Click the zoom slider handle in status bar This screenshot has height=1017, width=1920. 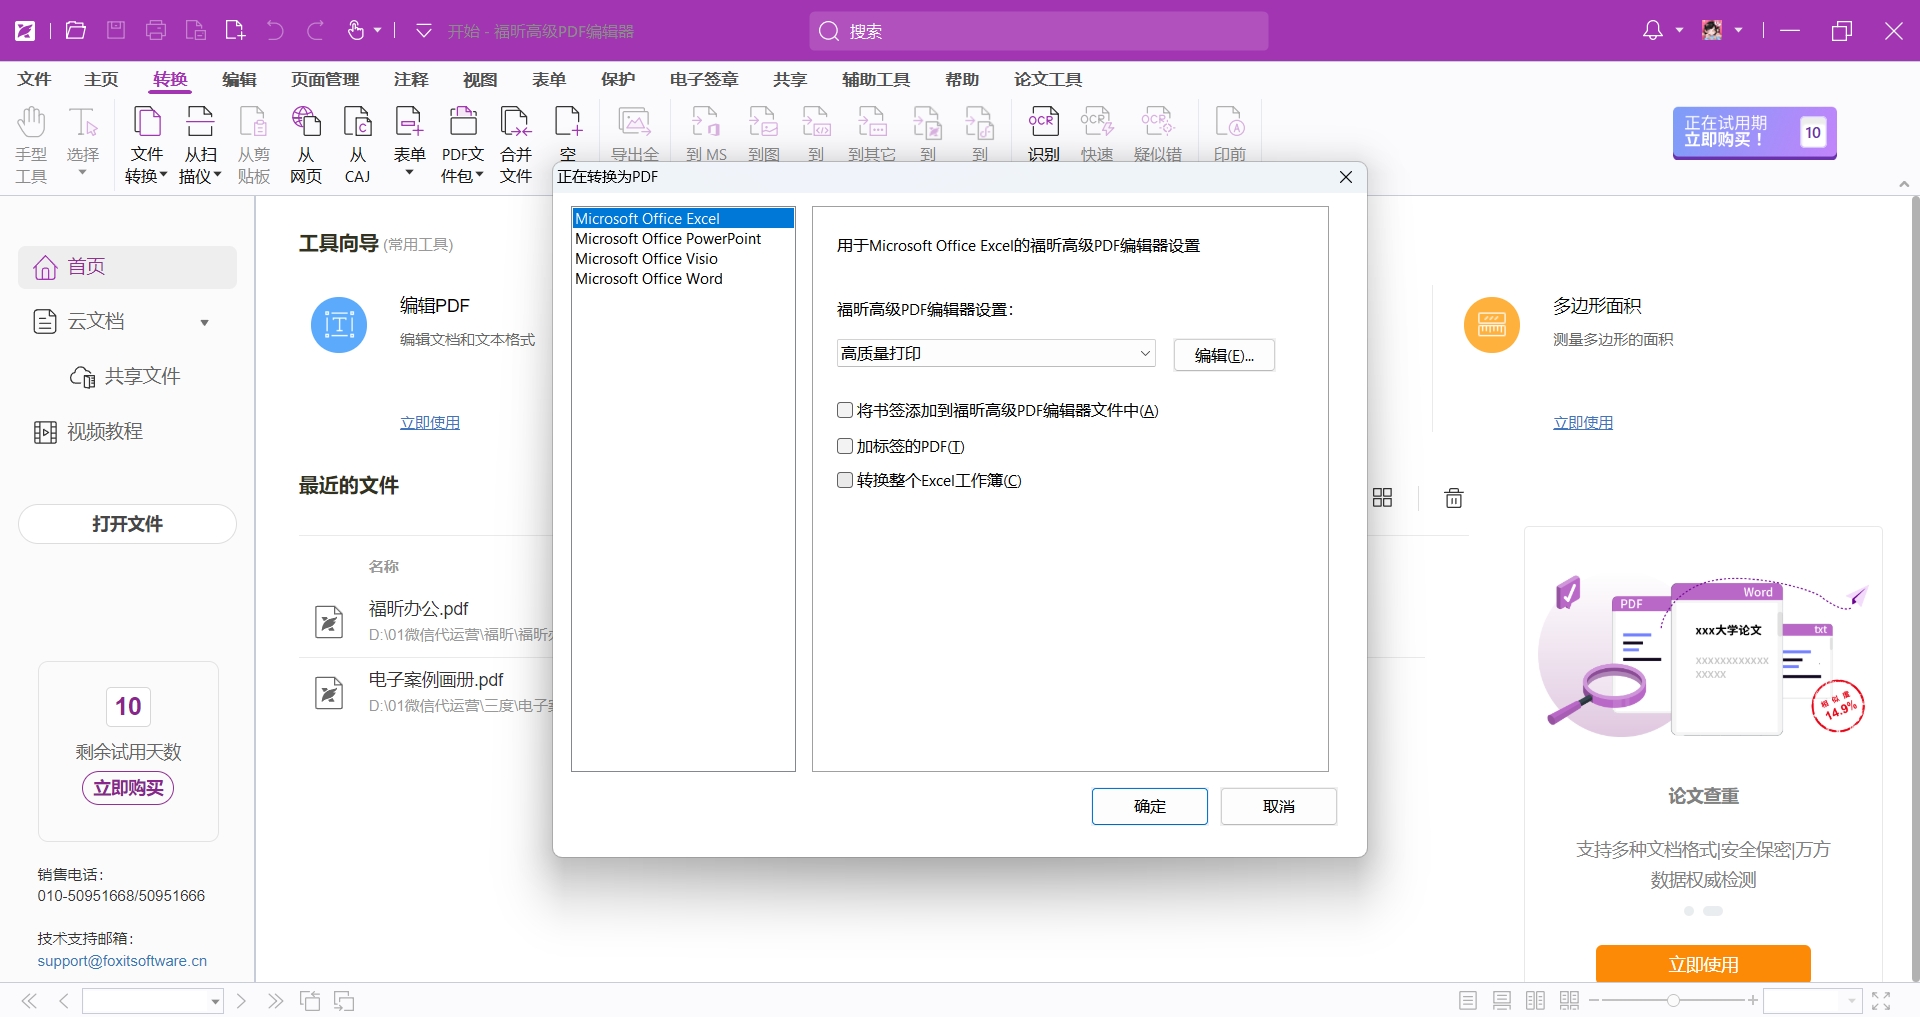click(1673, 1000)
